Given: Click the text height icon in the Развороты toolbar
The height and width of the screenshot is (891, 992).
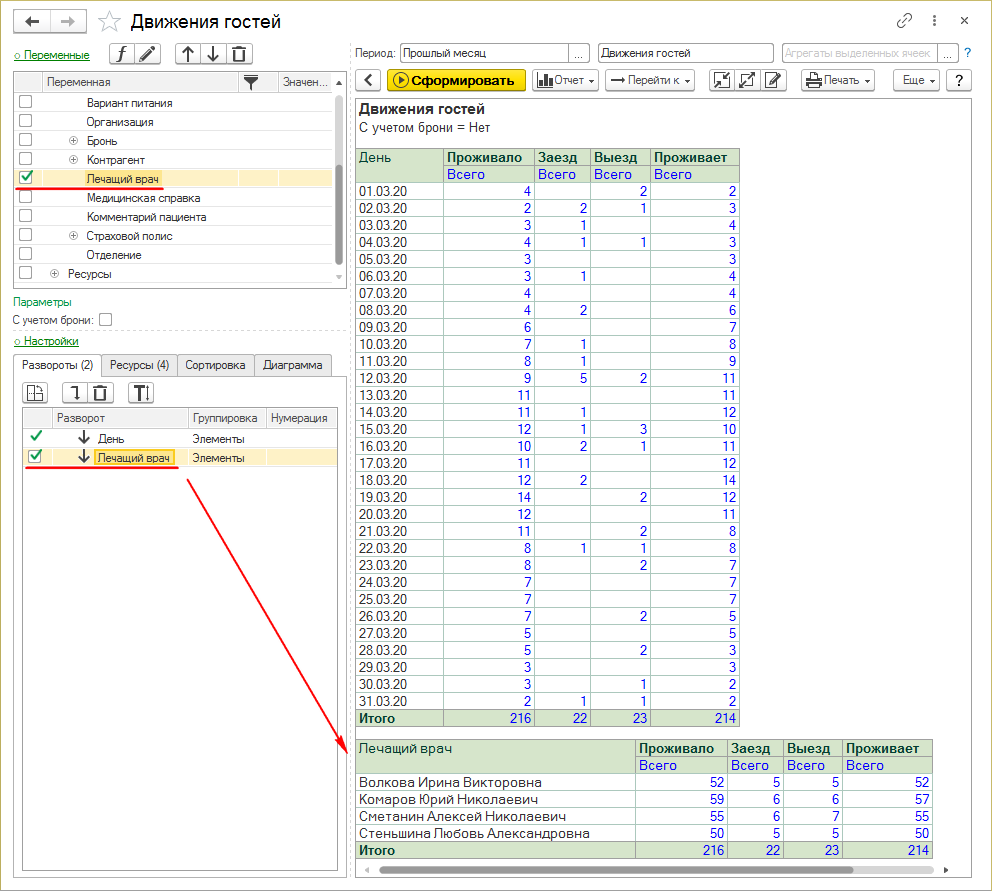Looking at the screenshot, I should pyautogui.click(x=141, y=393).
